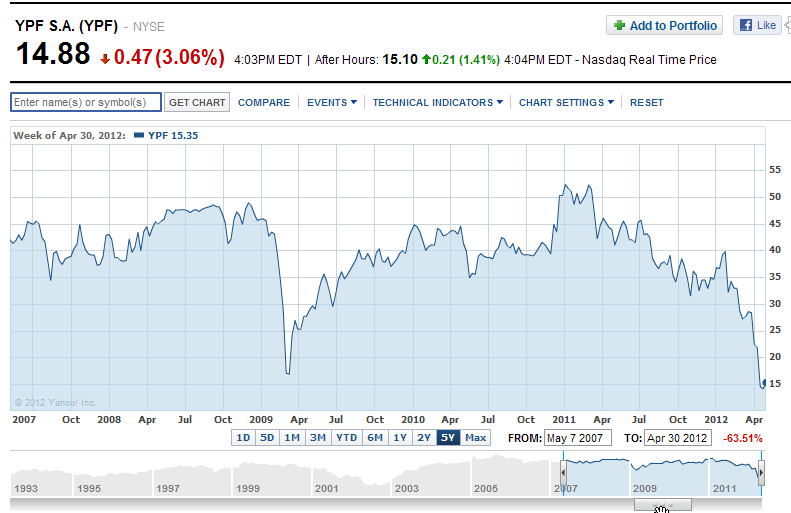Select the 5D time range
791x513 pixels.
pyautogui.click(x=267, y=438)
